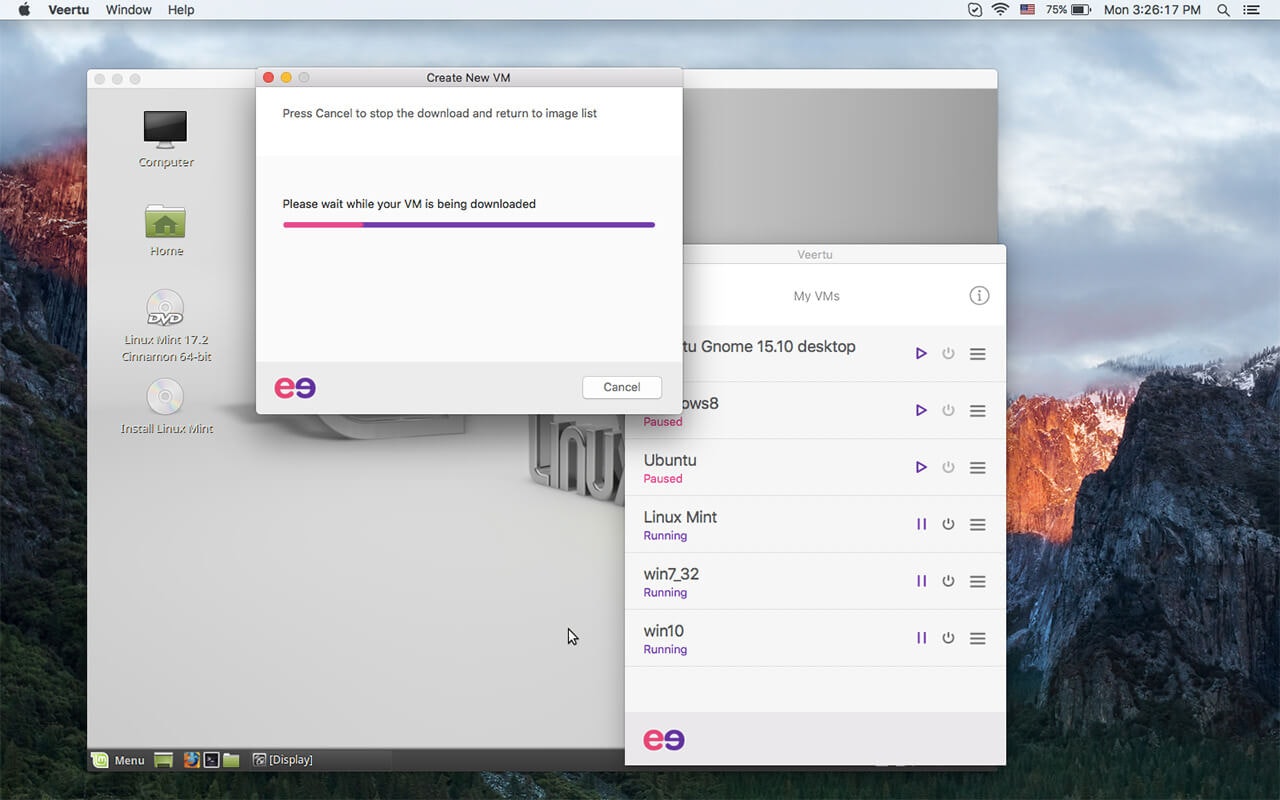This screenshot has width=1280, height=800.
Task: Open the win10 VM options menu
Action: click(x=978, y=638)
